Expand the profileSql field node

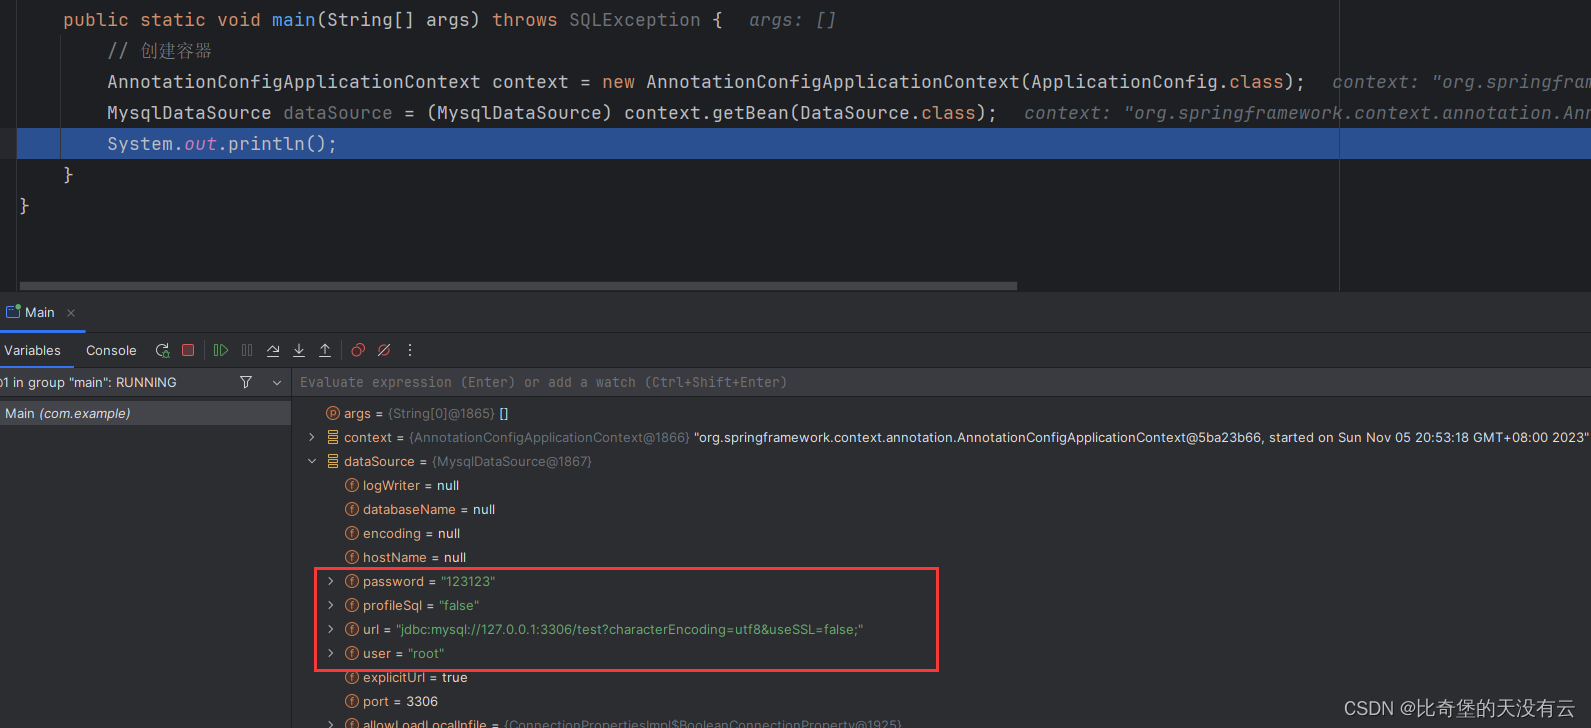(x=331, y=605)
